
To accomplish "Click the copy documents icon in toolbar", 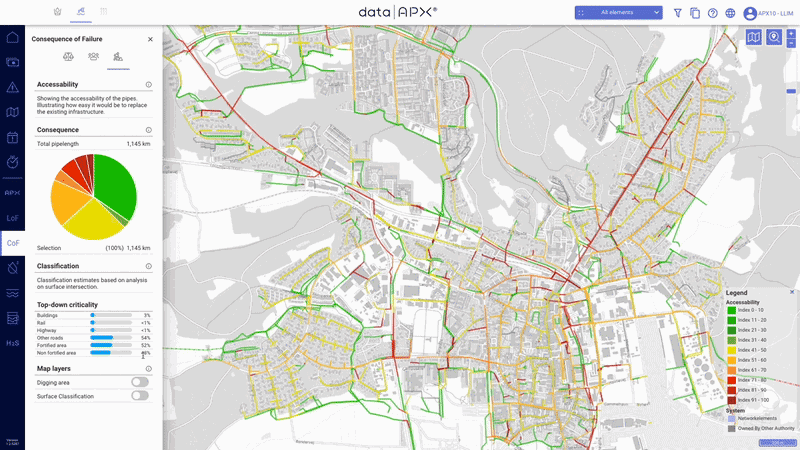I will (x=695, y=13).
